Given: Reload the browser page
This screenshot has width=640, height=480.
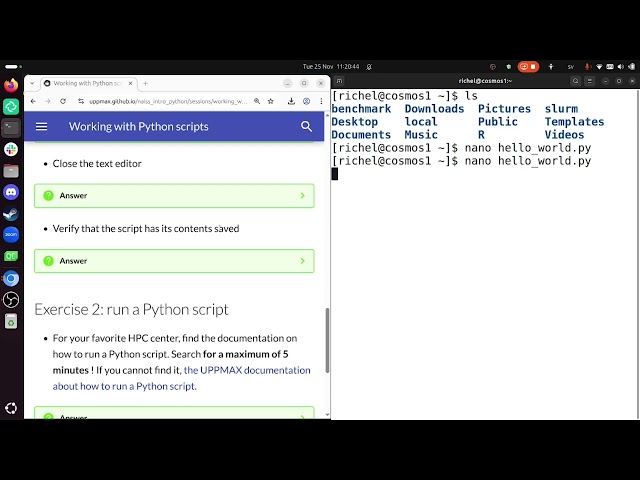Looking at the screenshot, I should 63,101.
